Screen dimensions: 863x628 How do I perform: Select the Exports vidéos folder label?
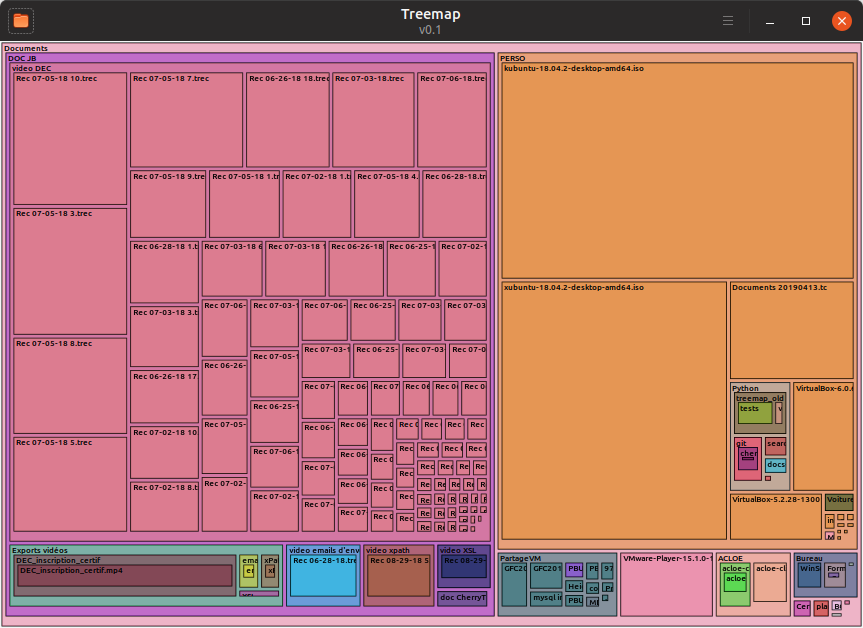[x=40, y=550]
